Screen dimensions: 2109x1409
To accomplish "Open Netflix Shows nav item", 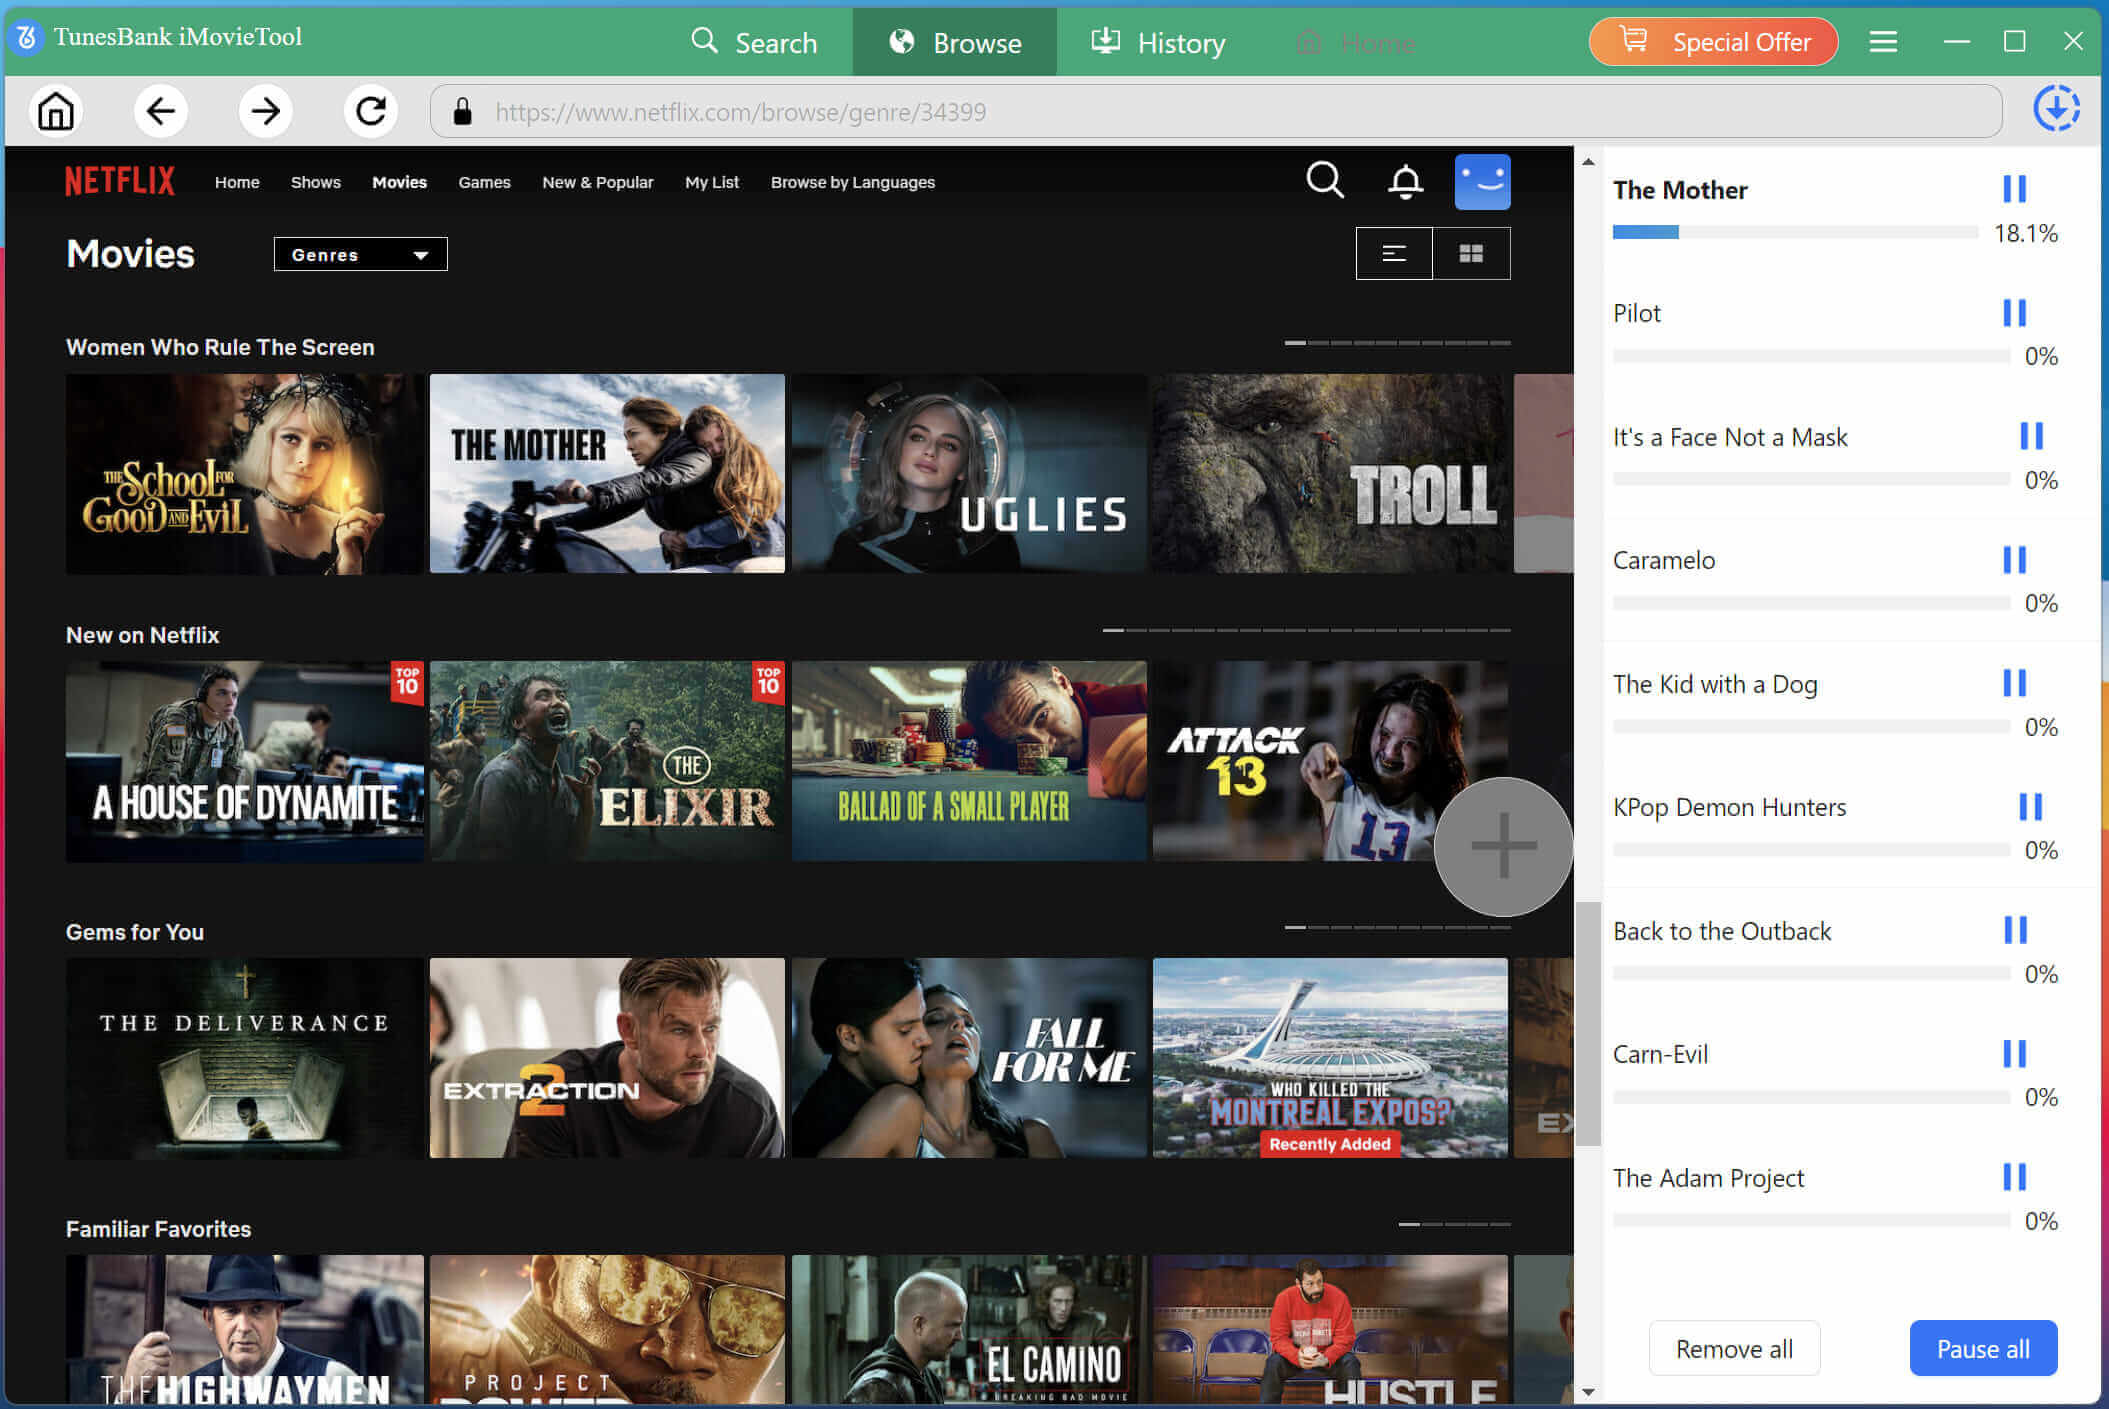I will tap(316, 182).
